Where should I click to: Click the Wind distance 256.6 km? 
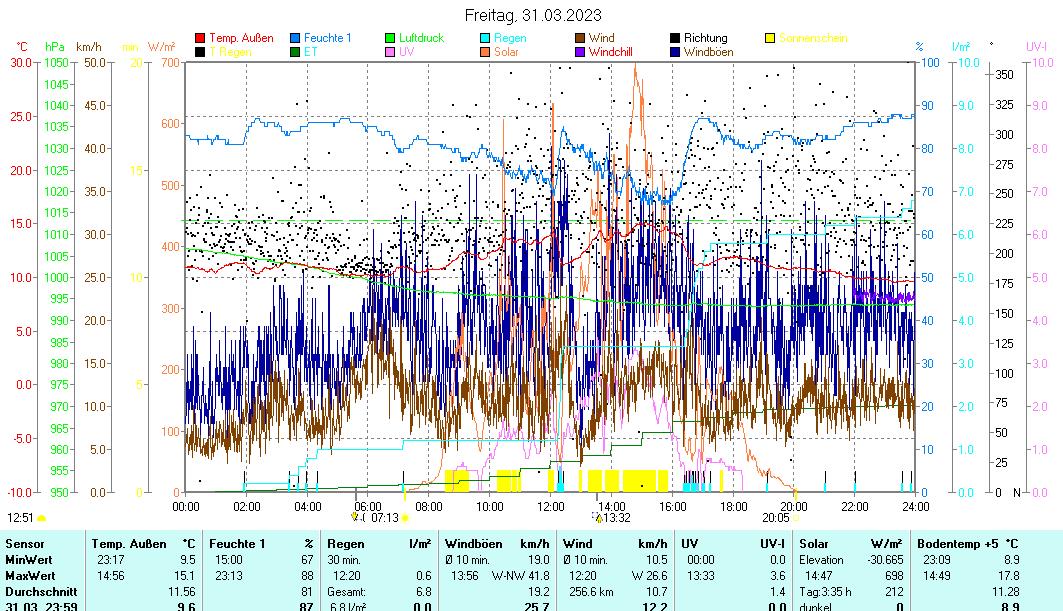point(591,592)
